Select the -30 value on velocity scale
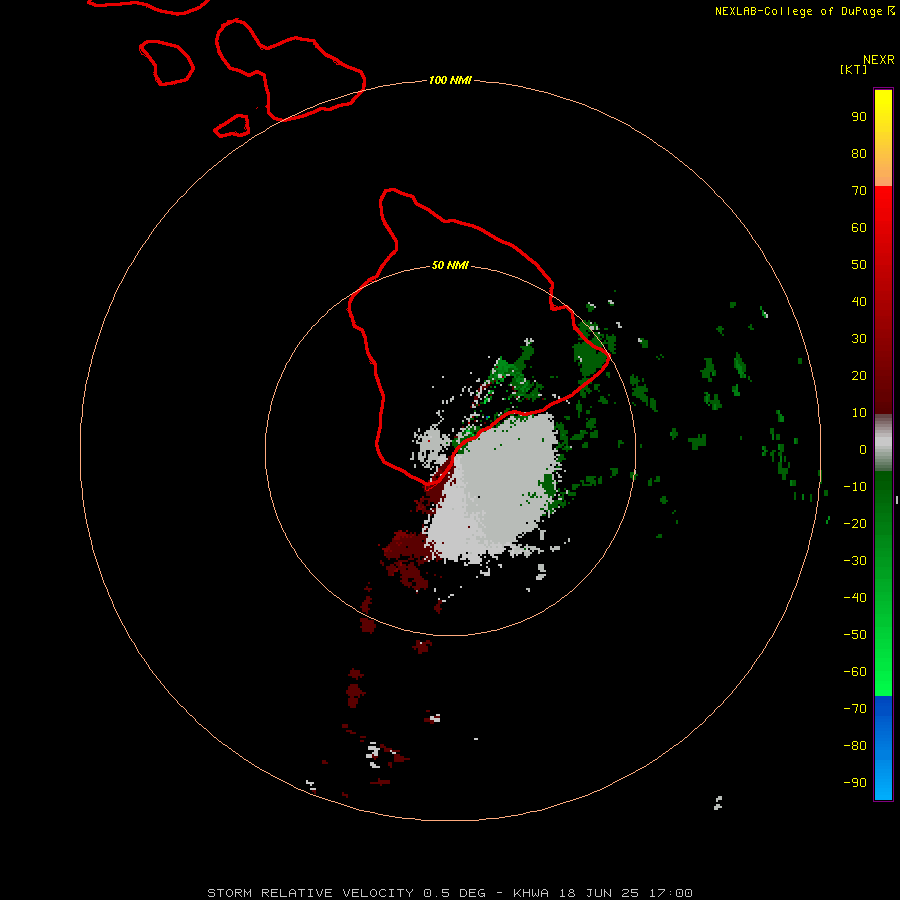The height and width of the screenshot is (900, 900). click(x=855, y=561)
